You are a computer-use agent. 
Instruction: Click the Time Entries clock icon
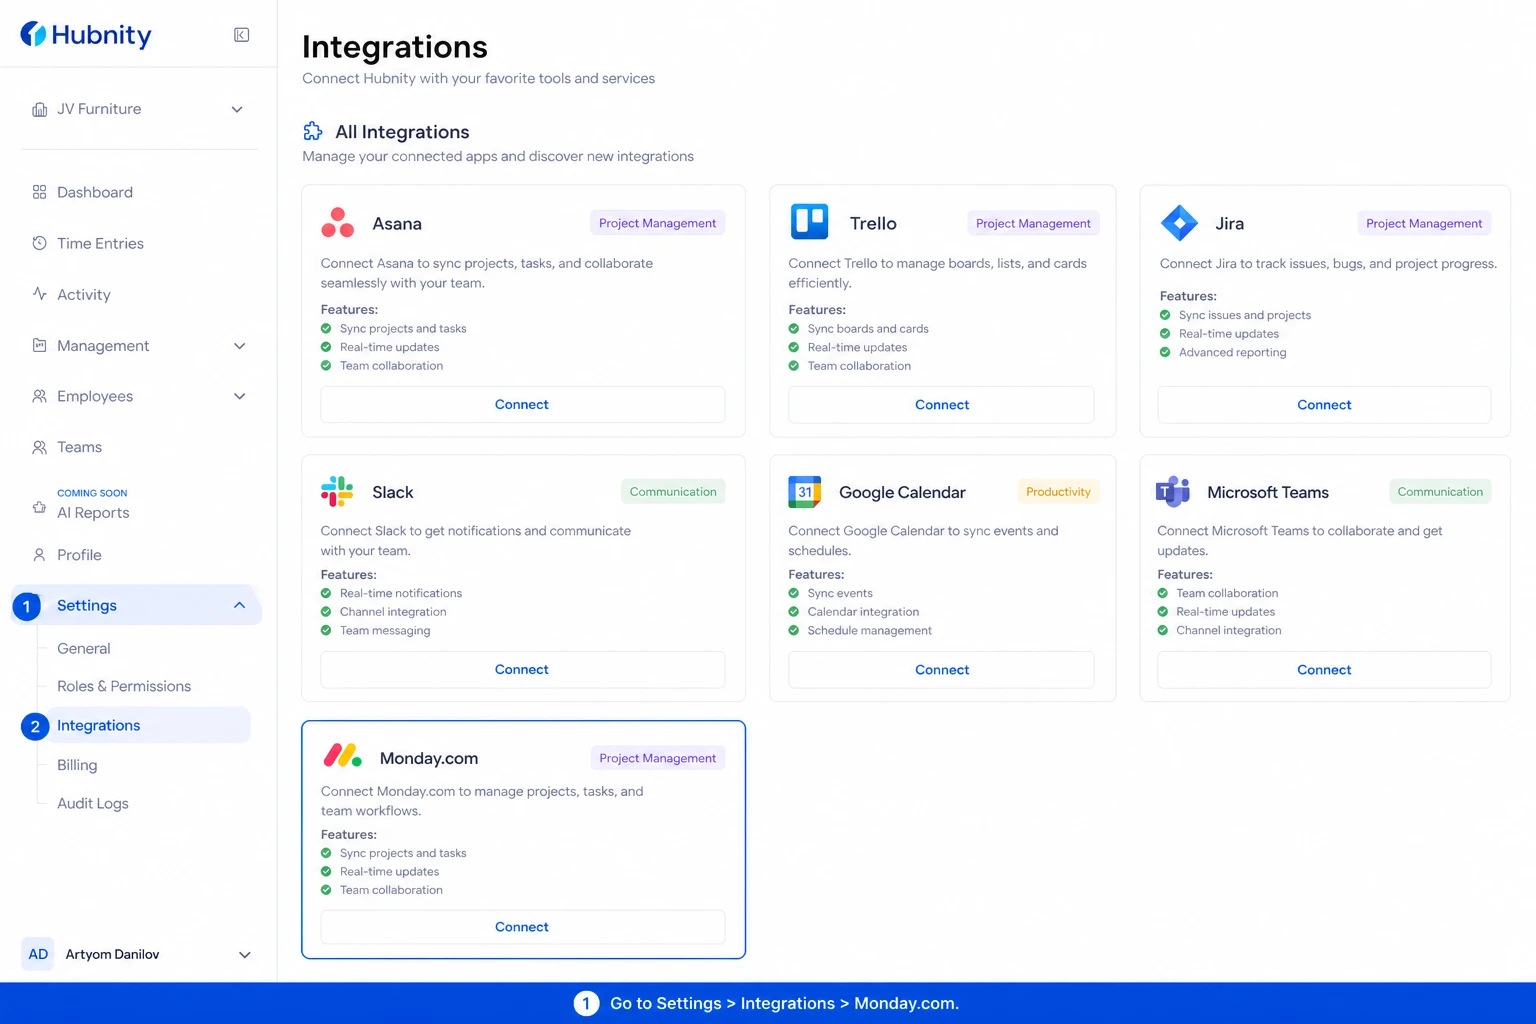tap(39, 243)
